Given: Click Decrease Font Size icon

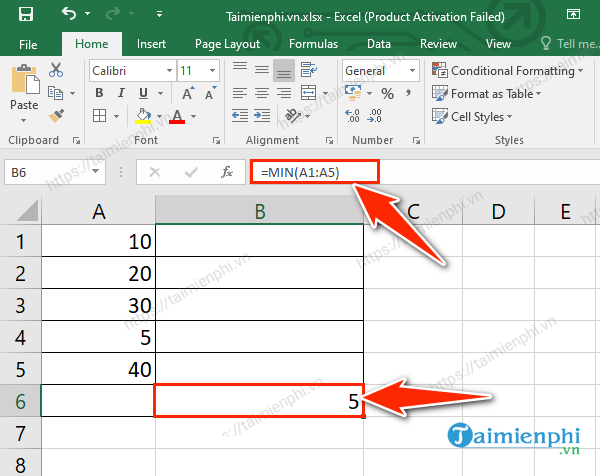Looking at the screenshot, I should [x=210, y=93].
